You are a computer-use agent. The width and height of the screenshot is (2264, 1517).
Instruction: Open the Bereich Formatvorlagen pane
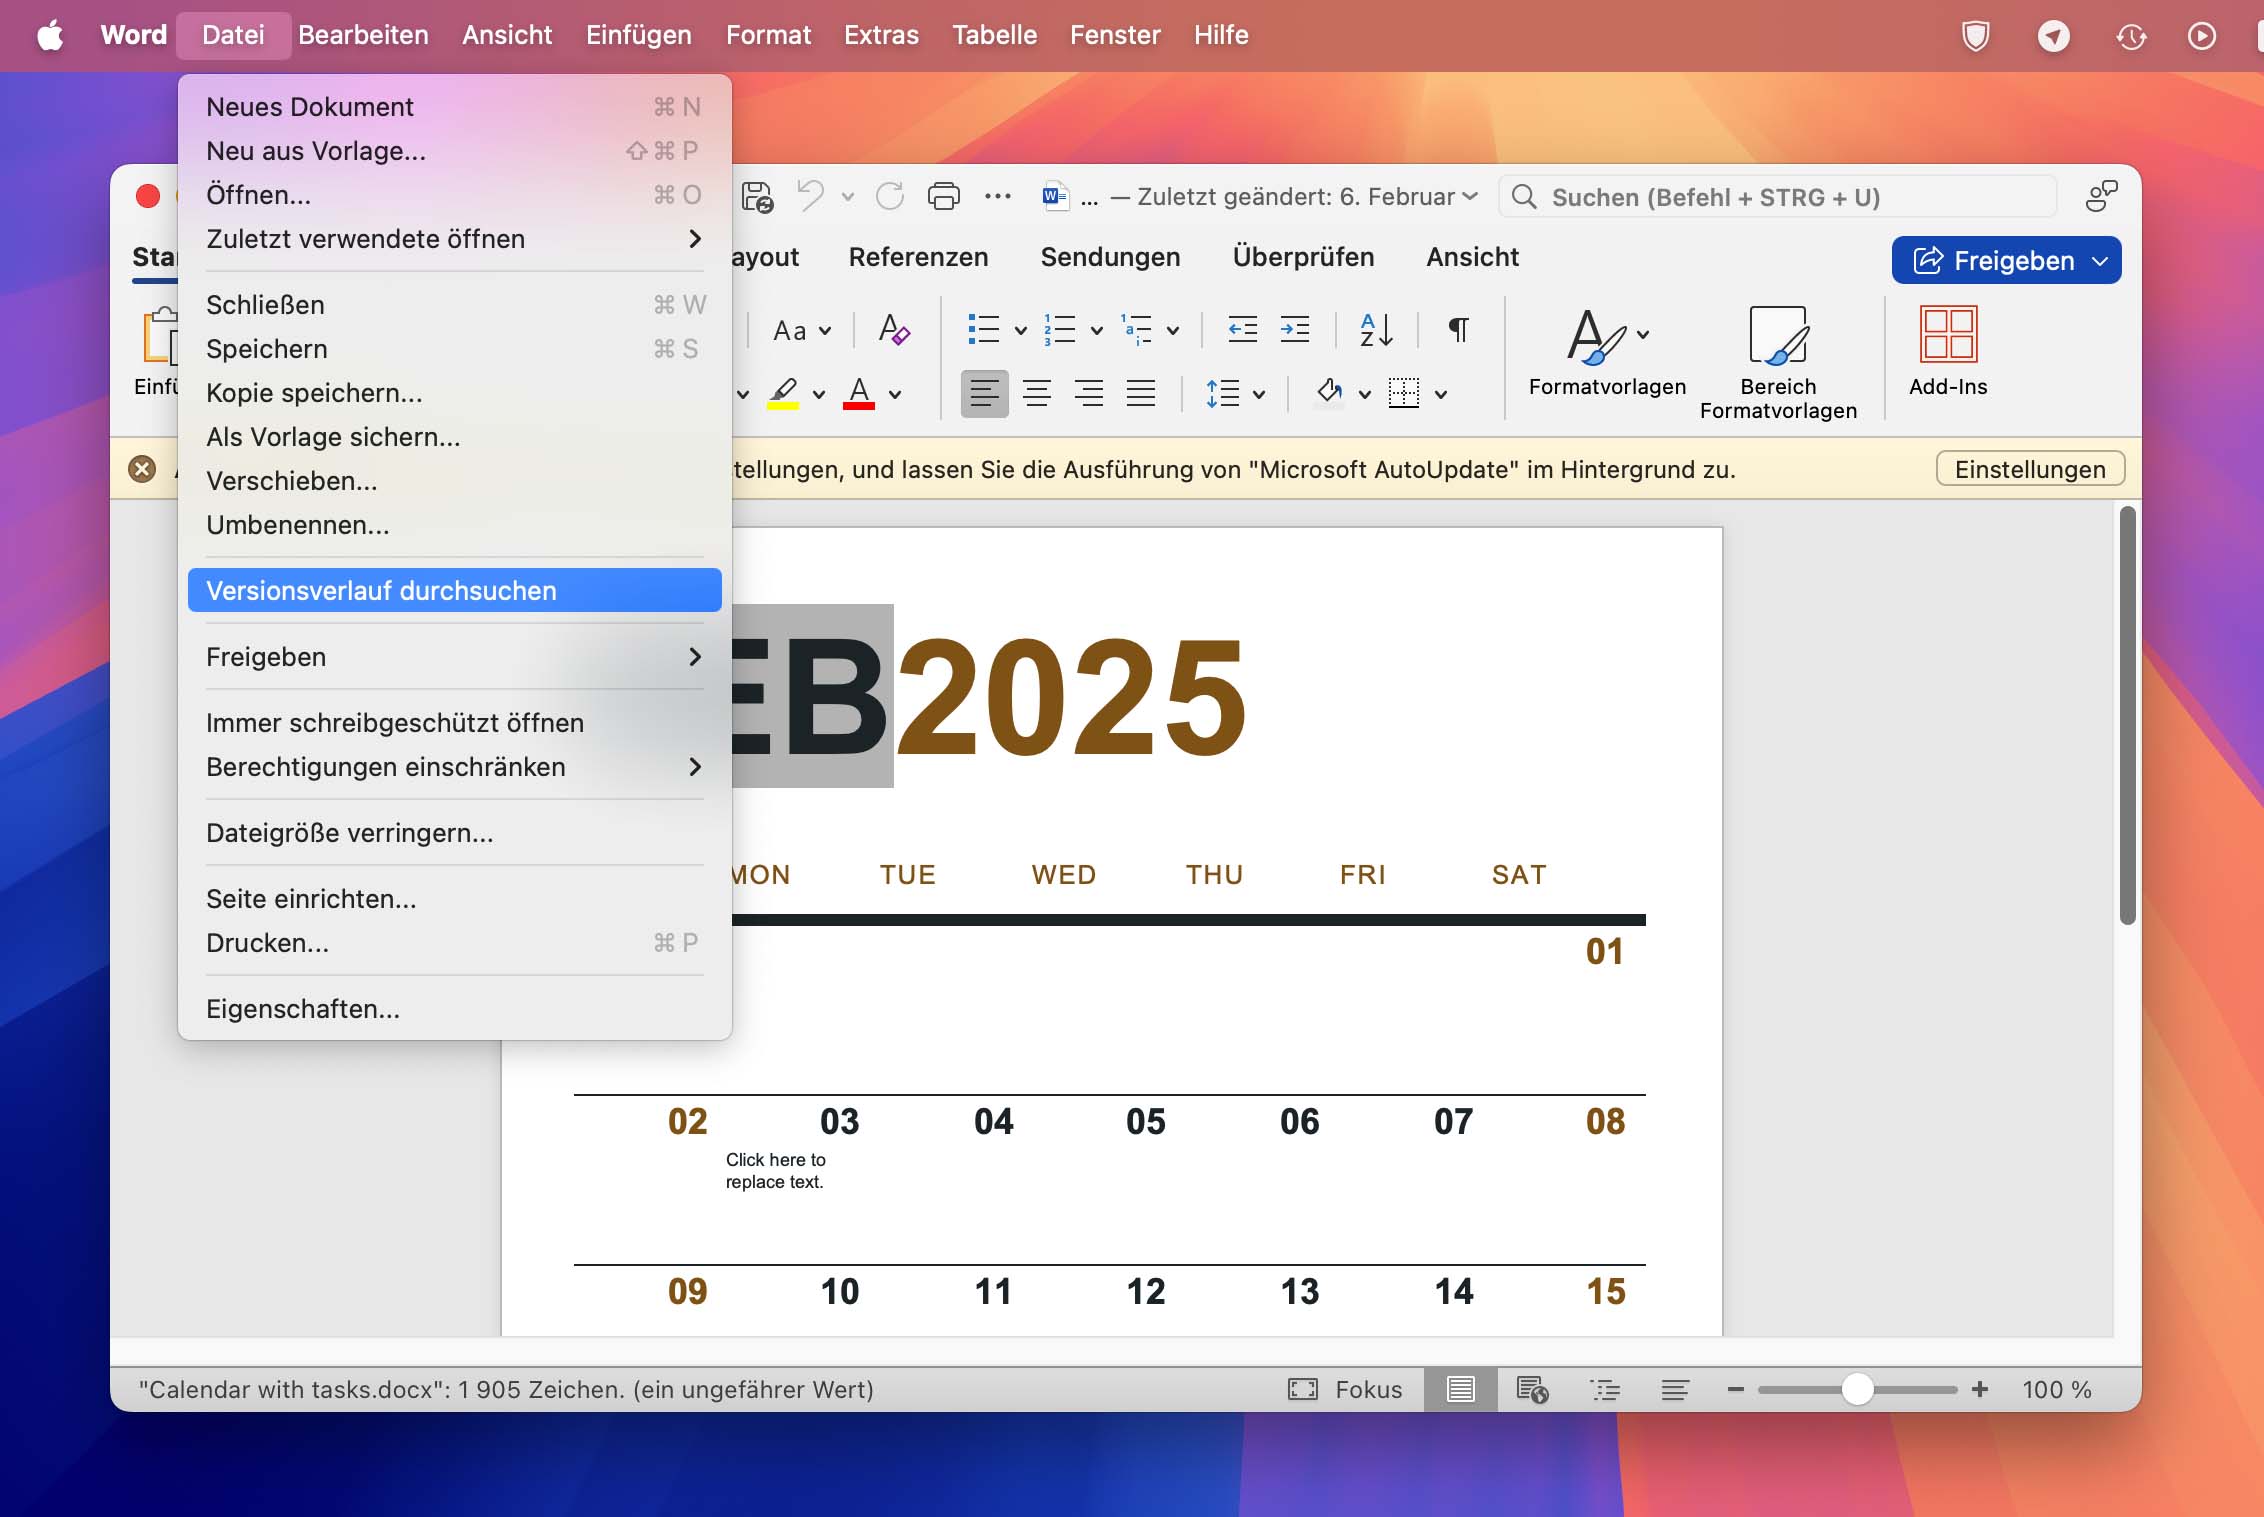1778,363
